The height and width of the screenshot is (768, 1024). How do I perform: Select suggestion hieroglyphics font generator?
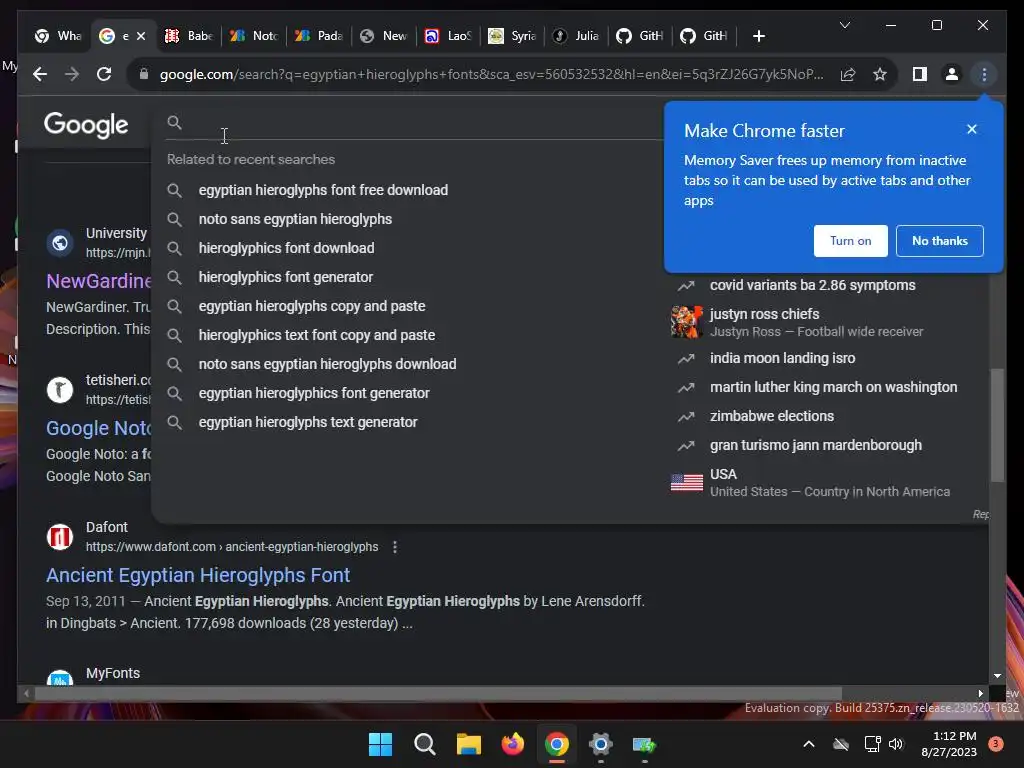click(x=286, y=277)
